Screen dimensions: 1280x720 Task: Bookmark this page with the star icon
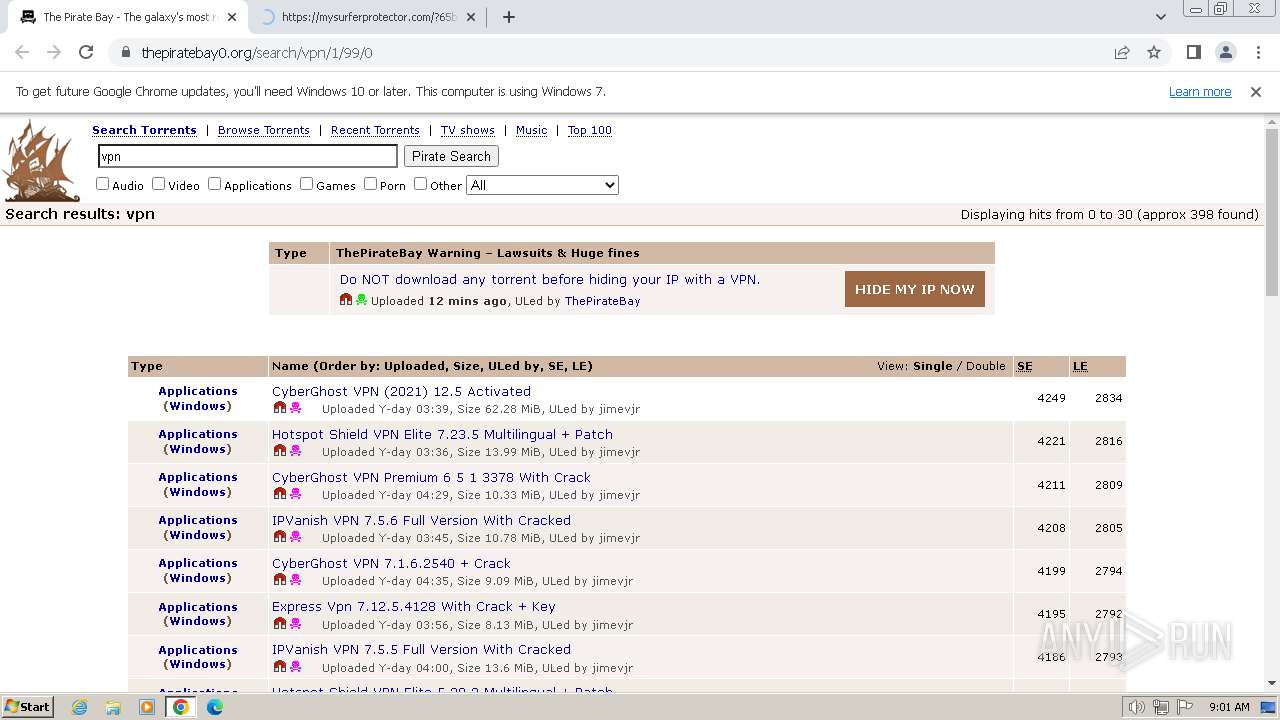tap(1154, 52)
